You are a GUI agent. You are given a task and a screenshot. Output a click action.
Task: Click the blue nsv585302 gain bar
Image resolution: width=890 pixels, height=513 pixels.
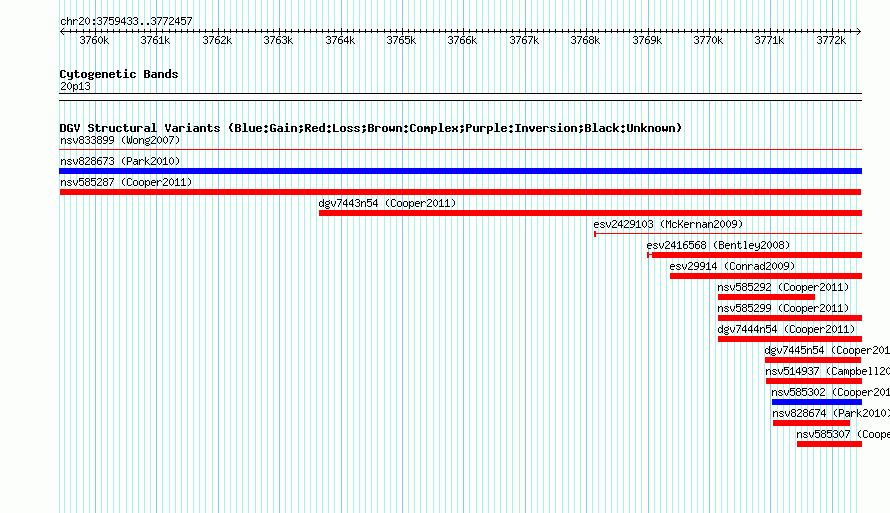pos(817,402)
